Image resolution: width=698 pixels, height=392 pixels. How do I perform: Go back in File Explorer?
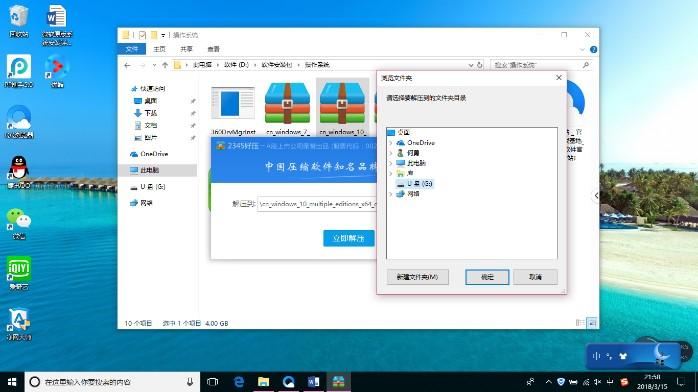click(128, 65)
